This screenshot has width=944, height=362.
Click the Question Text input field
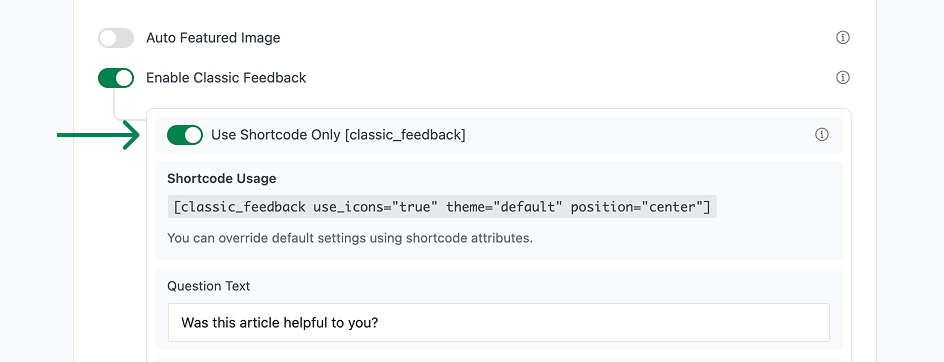tap(498, 323)
